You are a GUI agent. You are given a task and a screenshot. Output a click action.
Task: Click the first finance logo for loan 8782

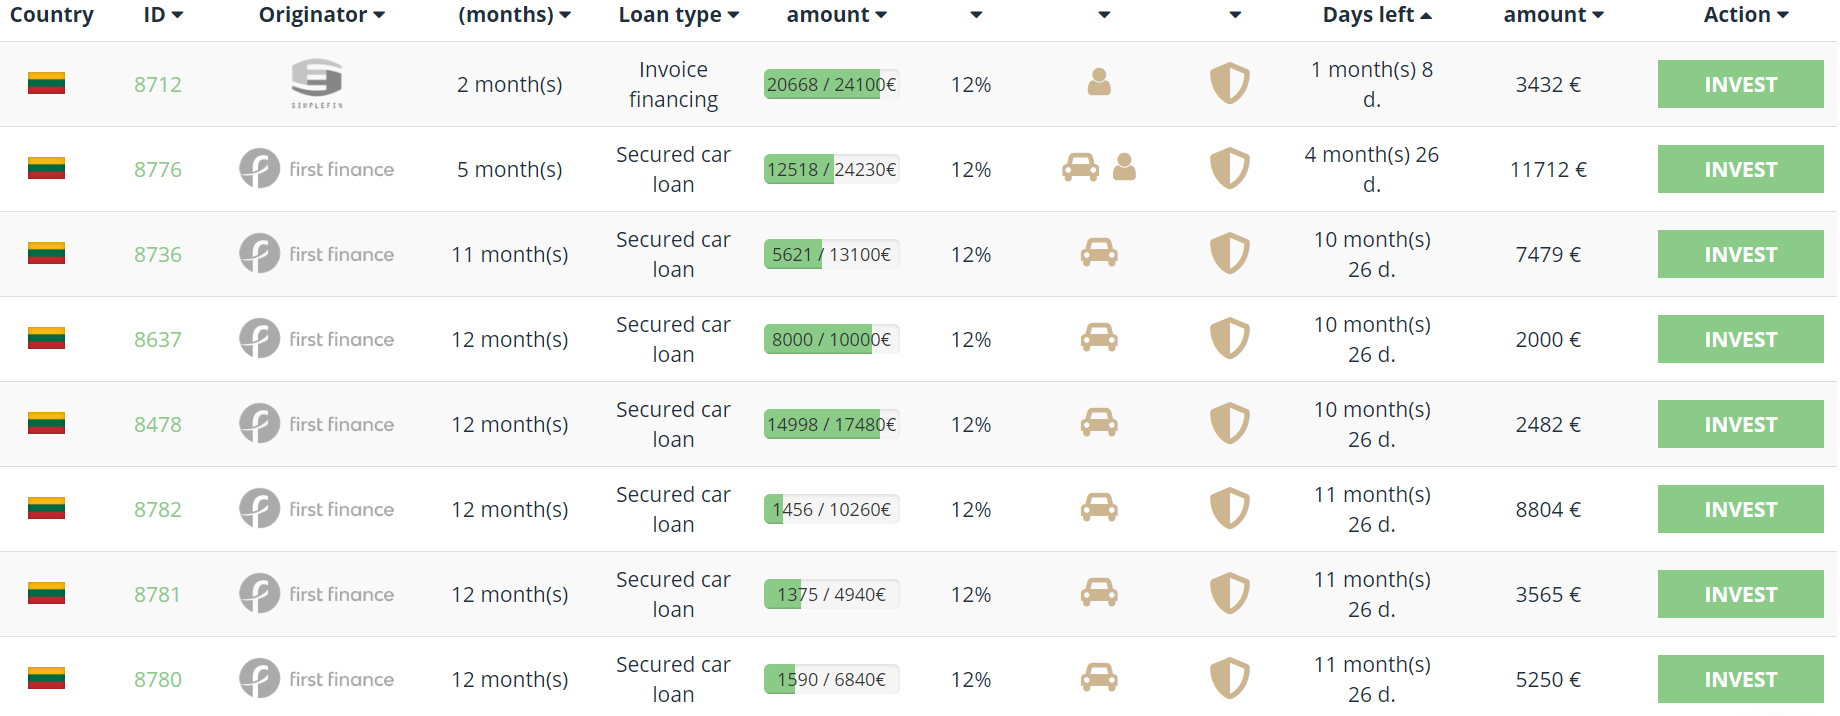point(317,509)
